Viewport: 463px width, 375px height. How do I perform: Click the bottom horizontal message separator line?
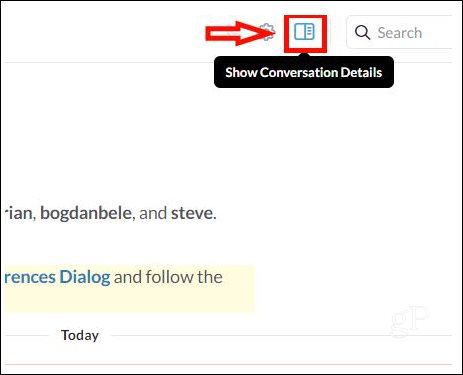pos(228,365)
